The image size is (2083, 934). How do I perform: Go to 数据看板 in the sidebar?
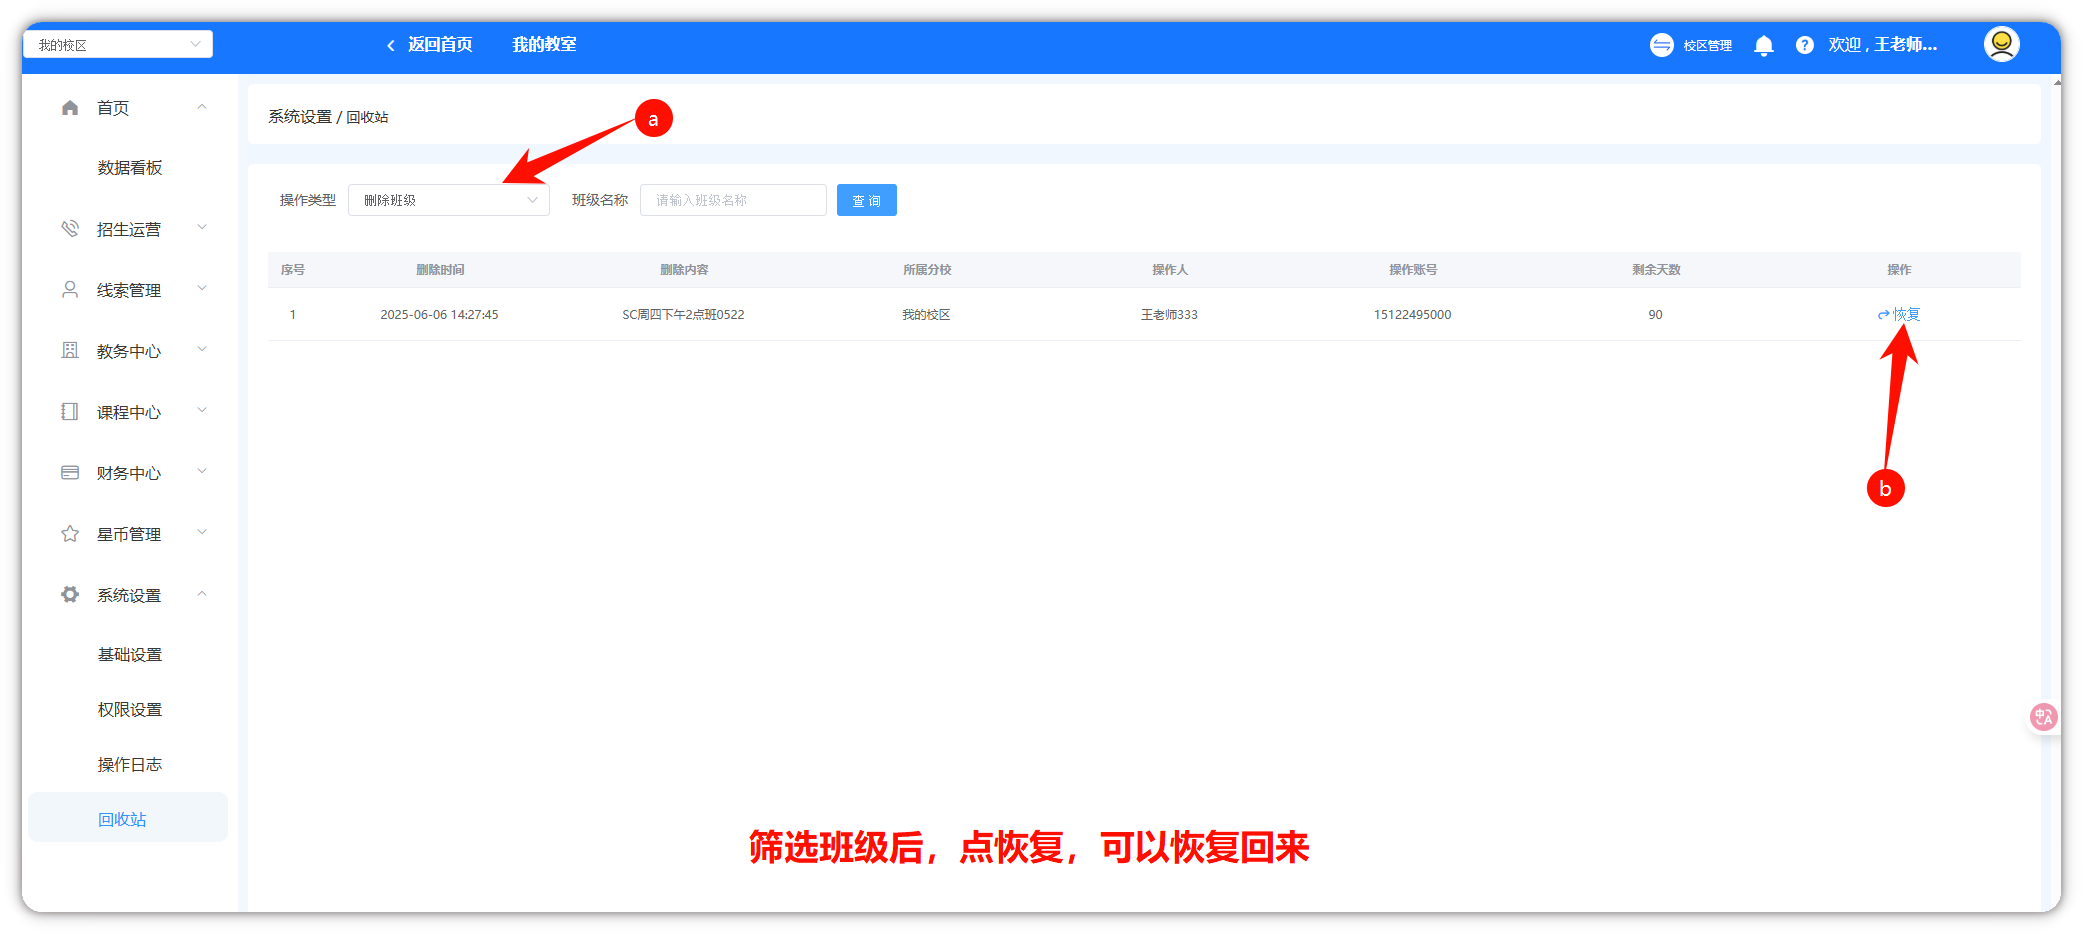coord(129,168)
